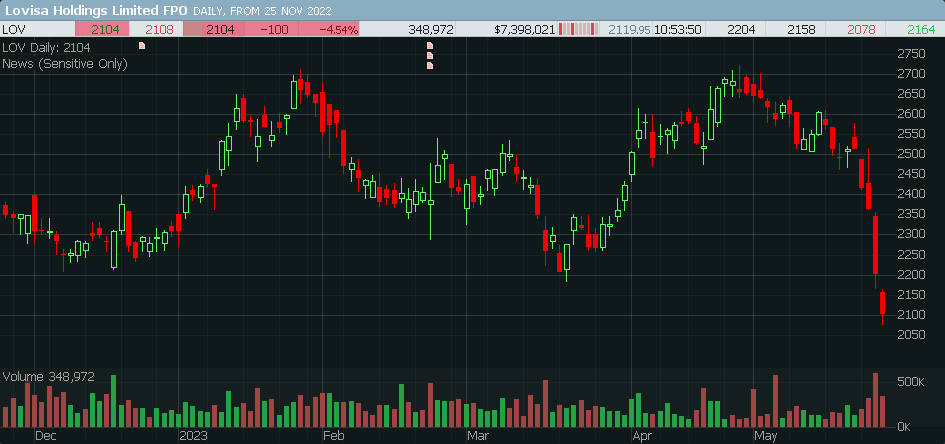Click the 2650 price axis label

pos(911,93)
